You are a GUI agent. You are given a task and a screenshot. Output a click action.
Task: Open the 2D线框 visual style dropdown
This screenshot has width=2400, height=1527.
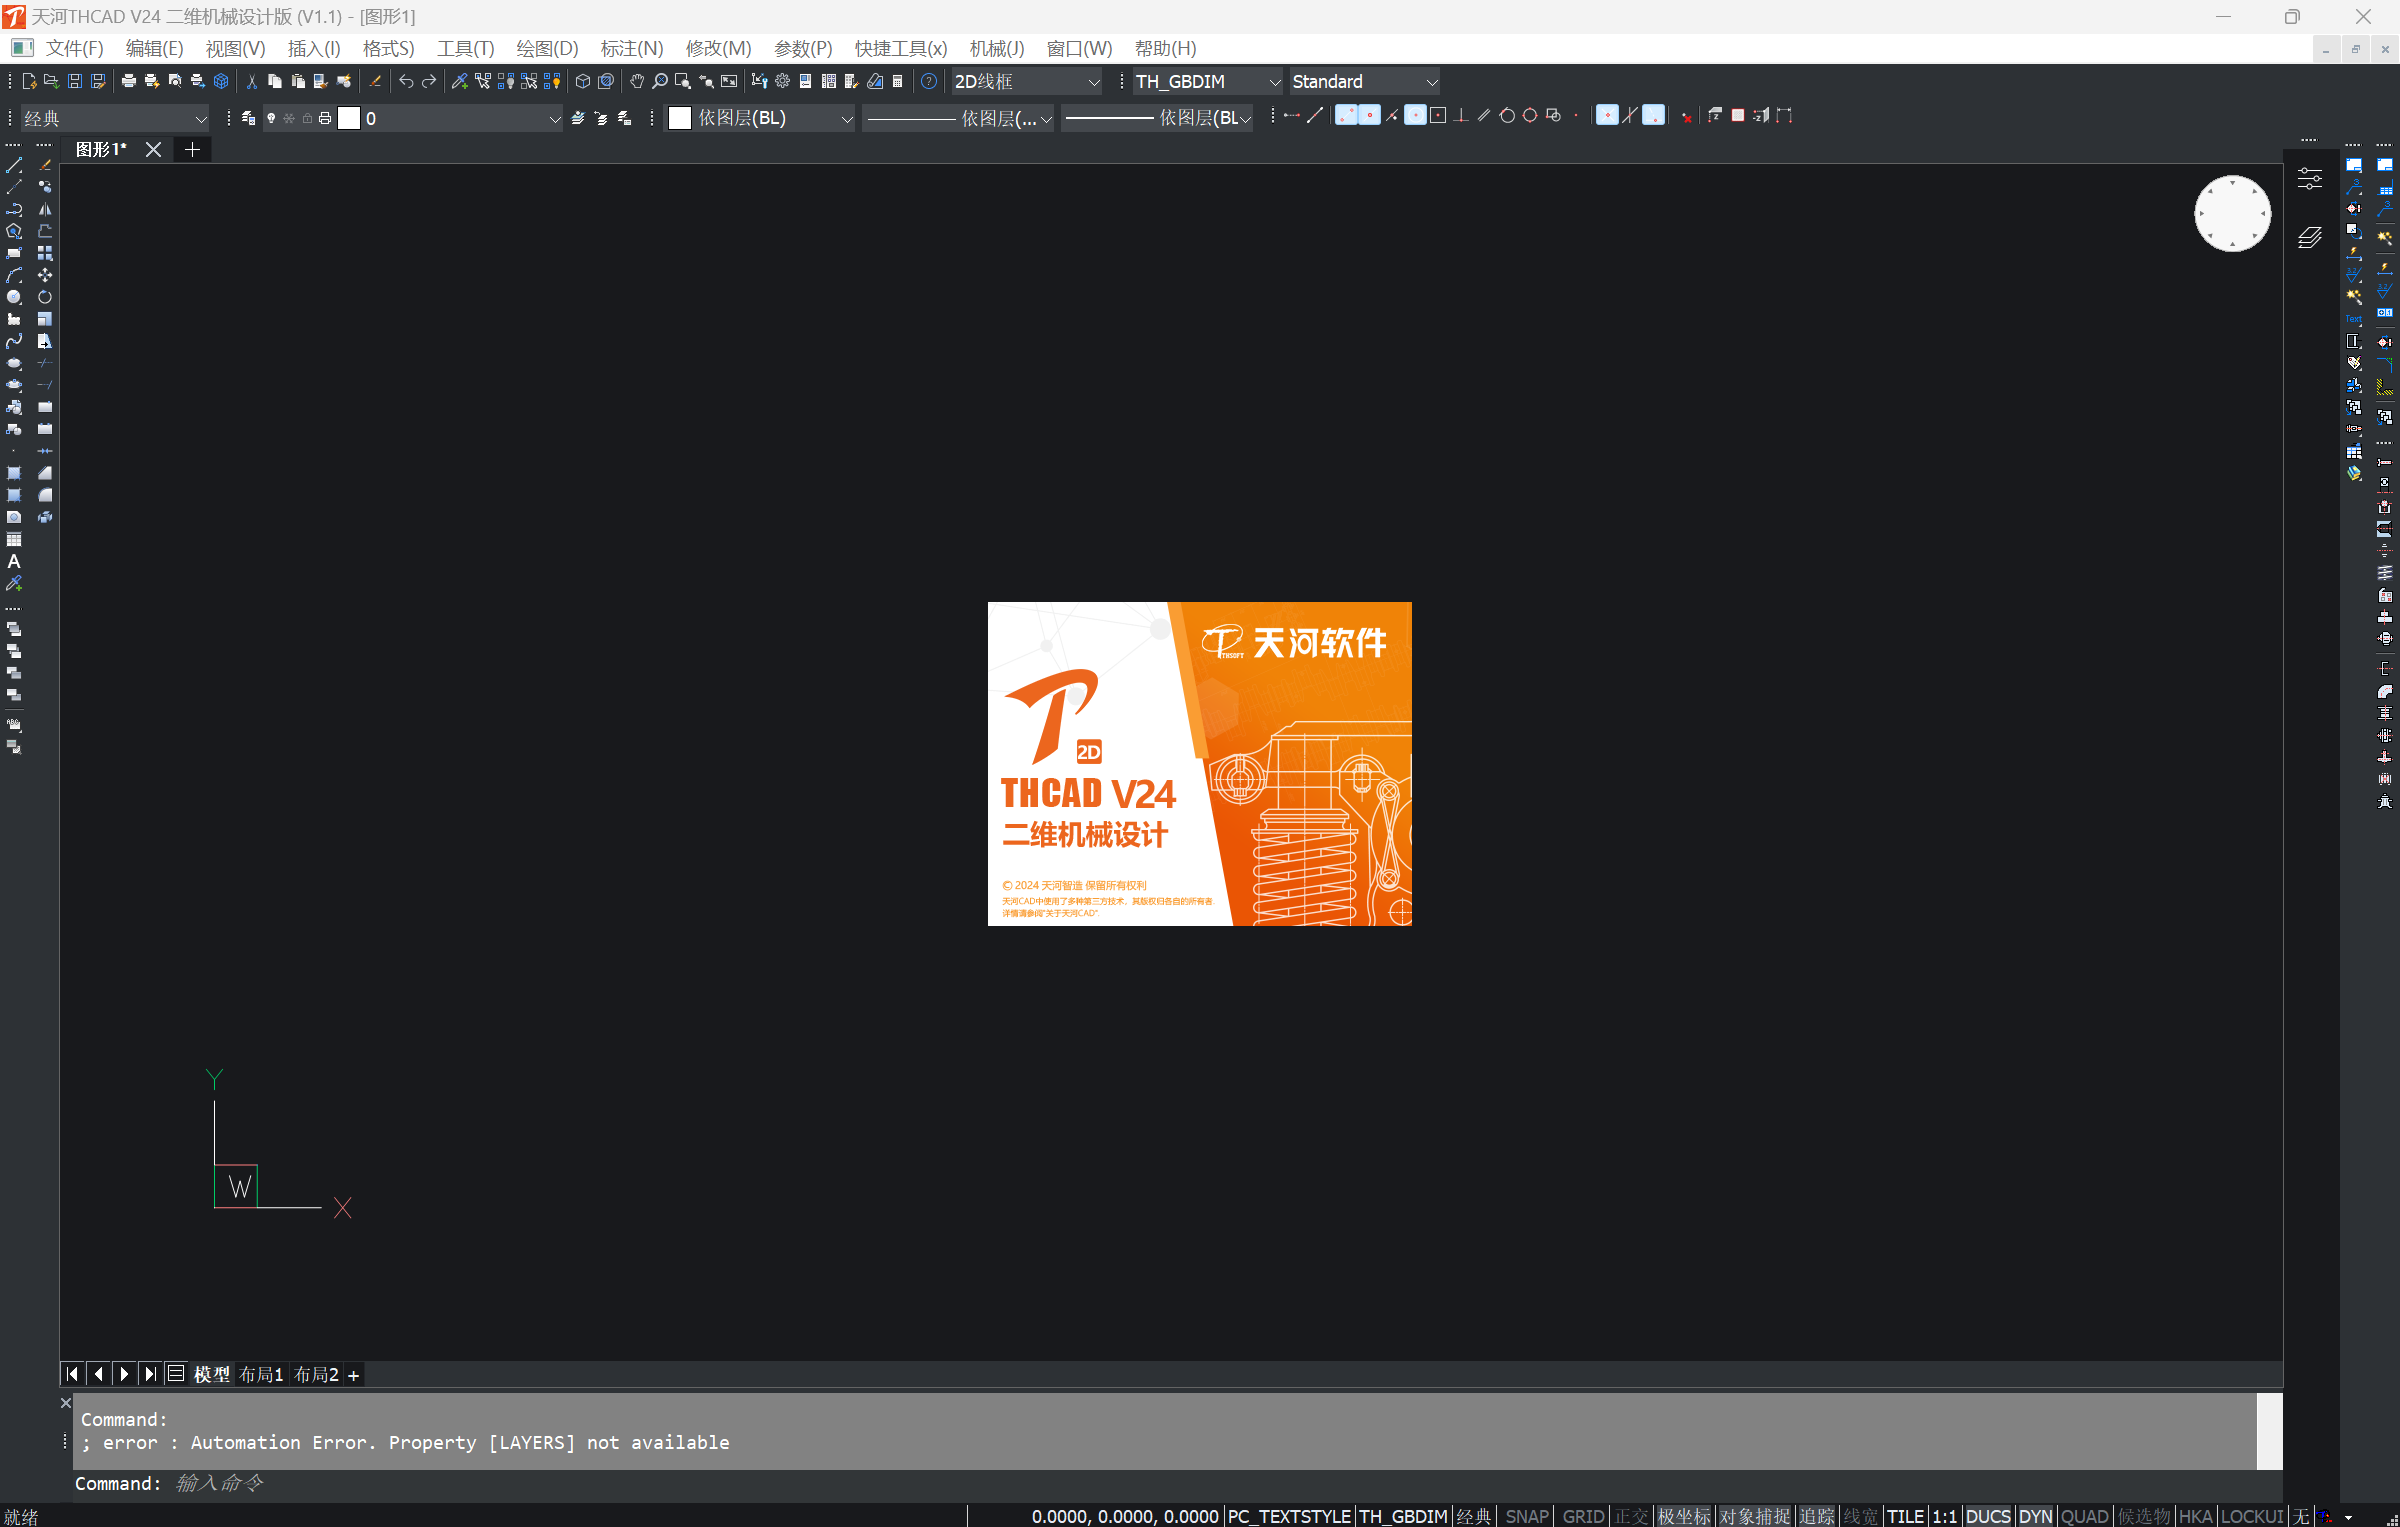tap(1026, 82)
